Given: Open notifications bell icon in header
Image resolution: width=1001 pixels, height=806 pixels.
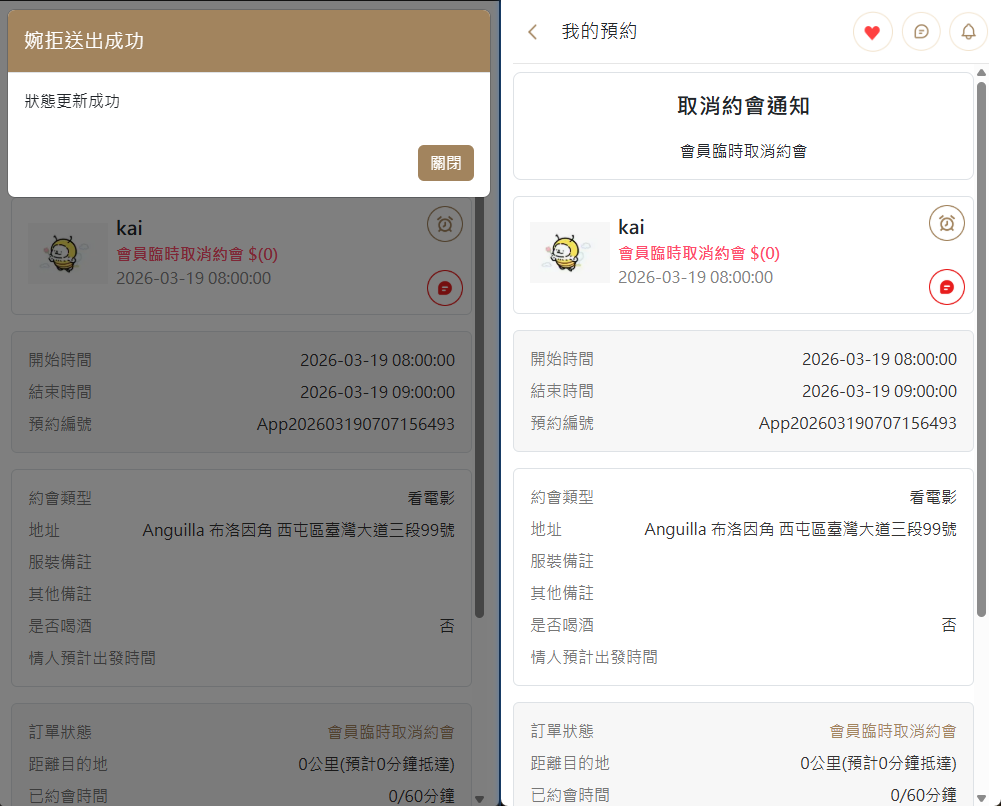Looking at the screenshot, I should coord(968,32).
